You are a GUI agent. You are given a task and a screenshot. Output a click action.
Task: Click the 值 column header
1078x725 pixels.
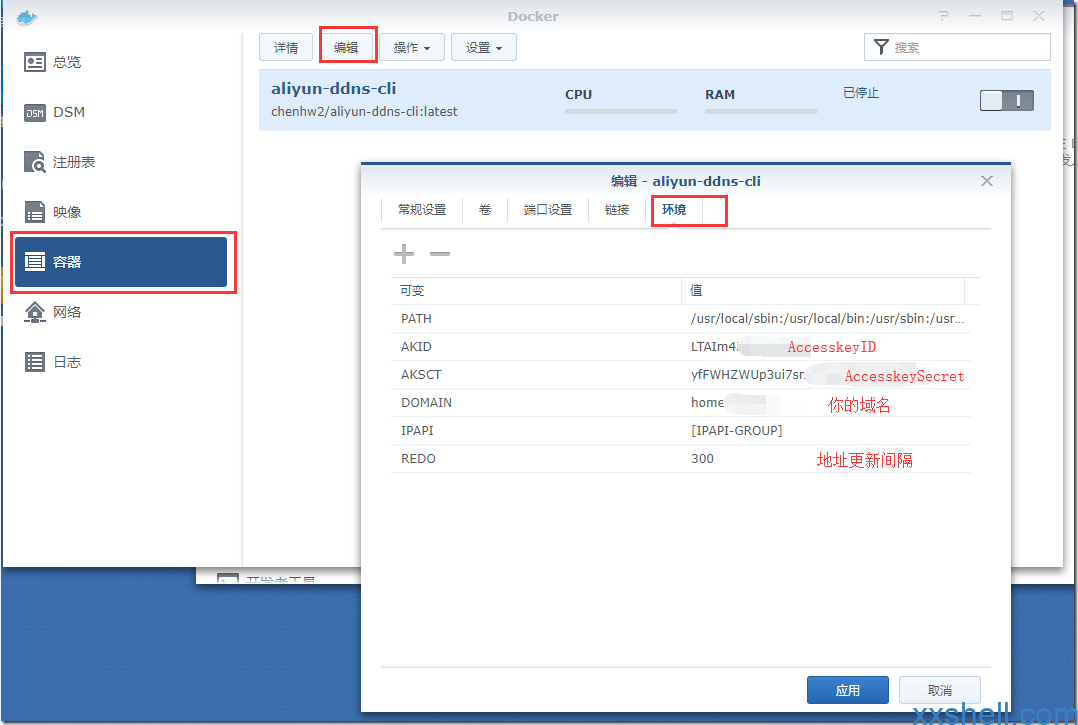823,291
